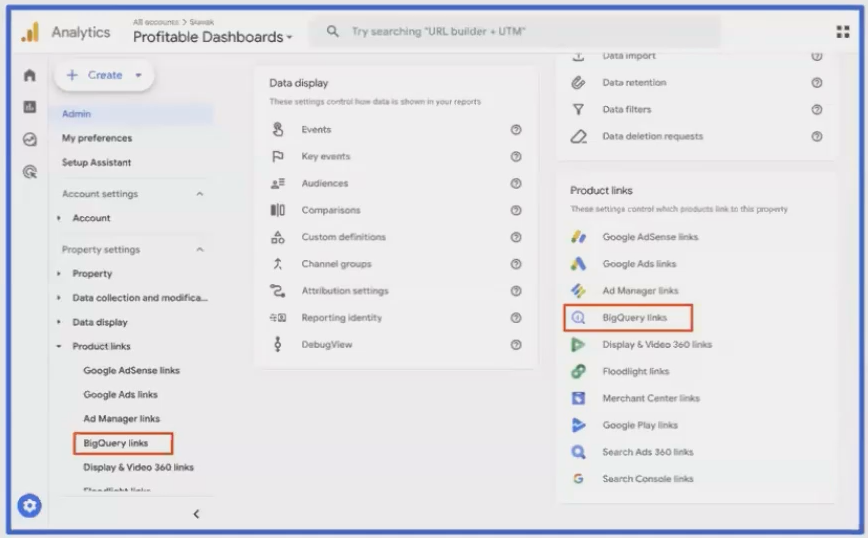Click the Data retention paperclip icon

(578, 82)
